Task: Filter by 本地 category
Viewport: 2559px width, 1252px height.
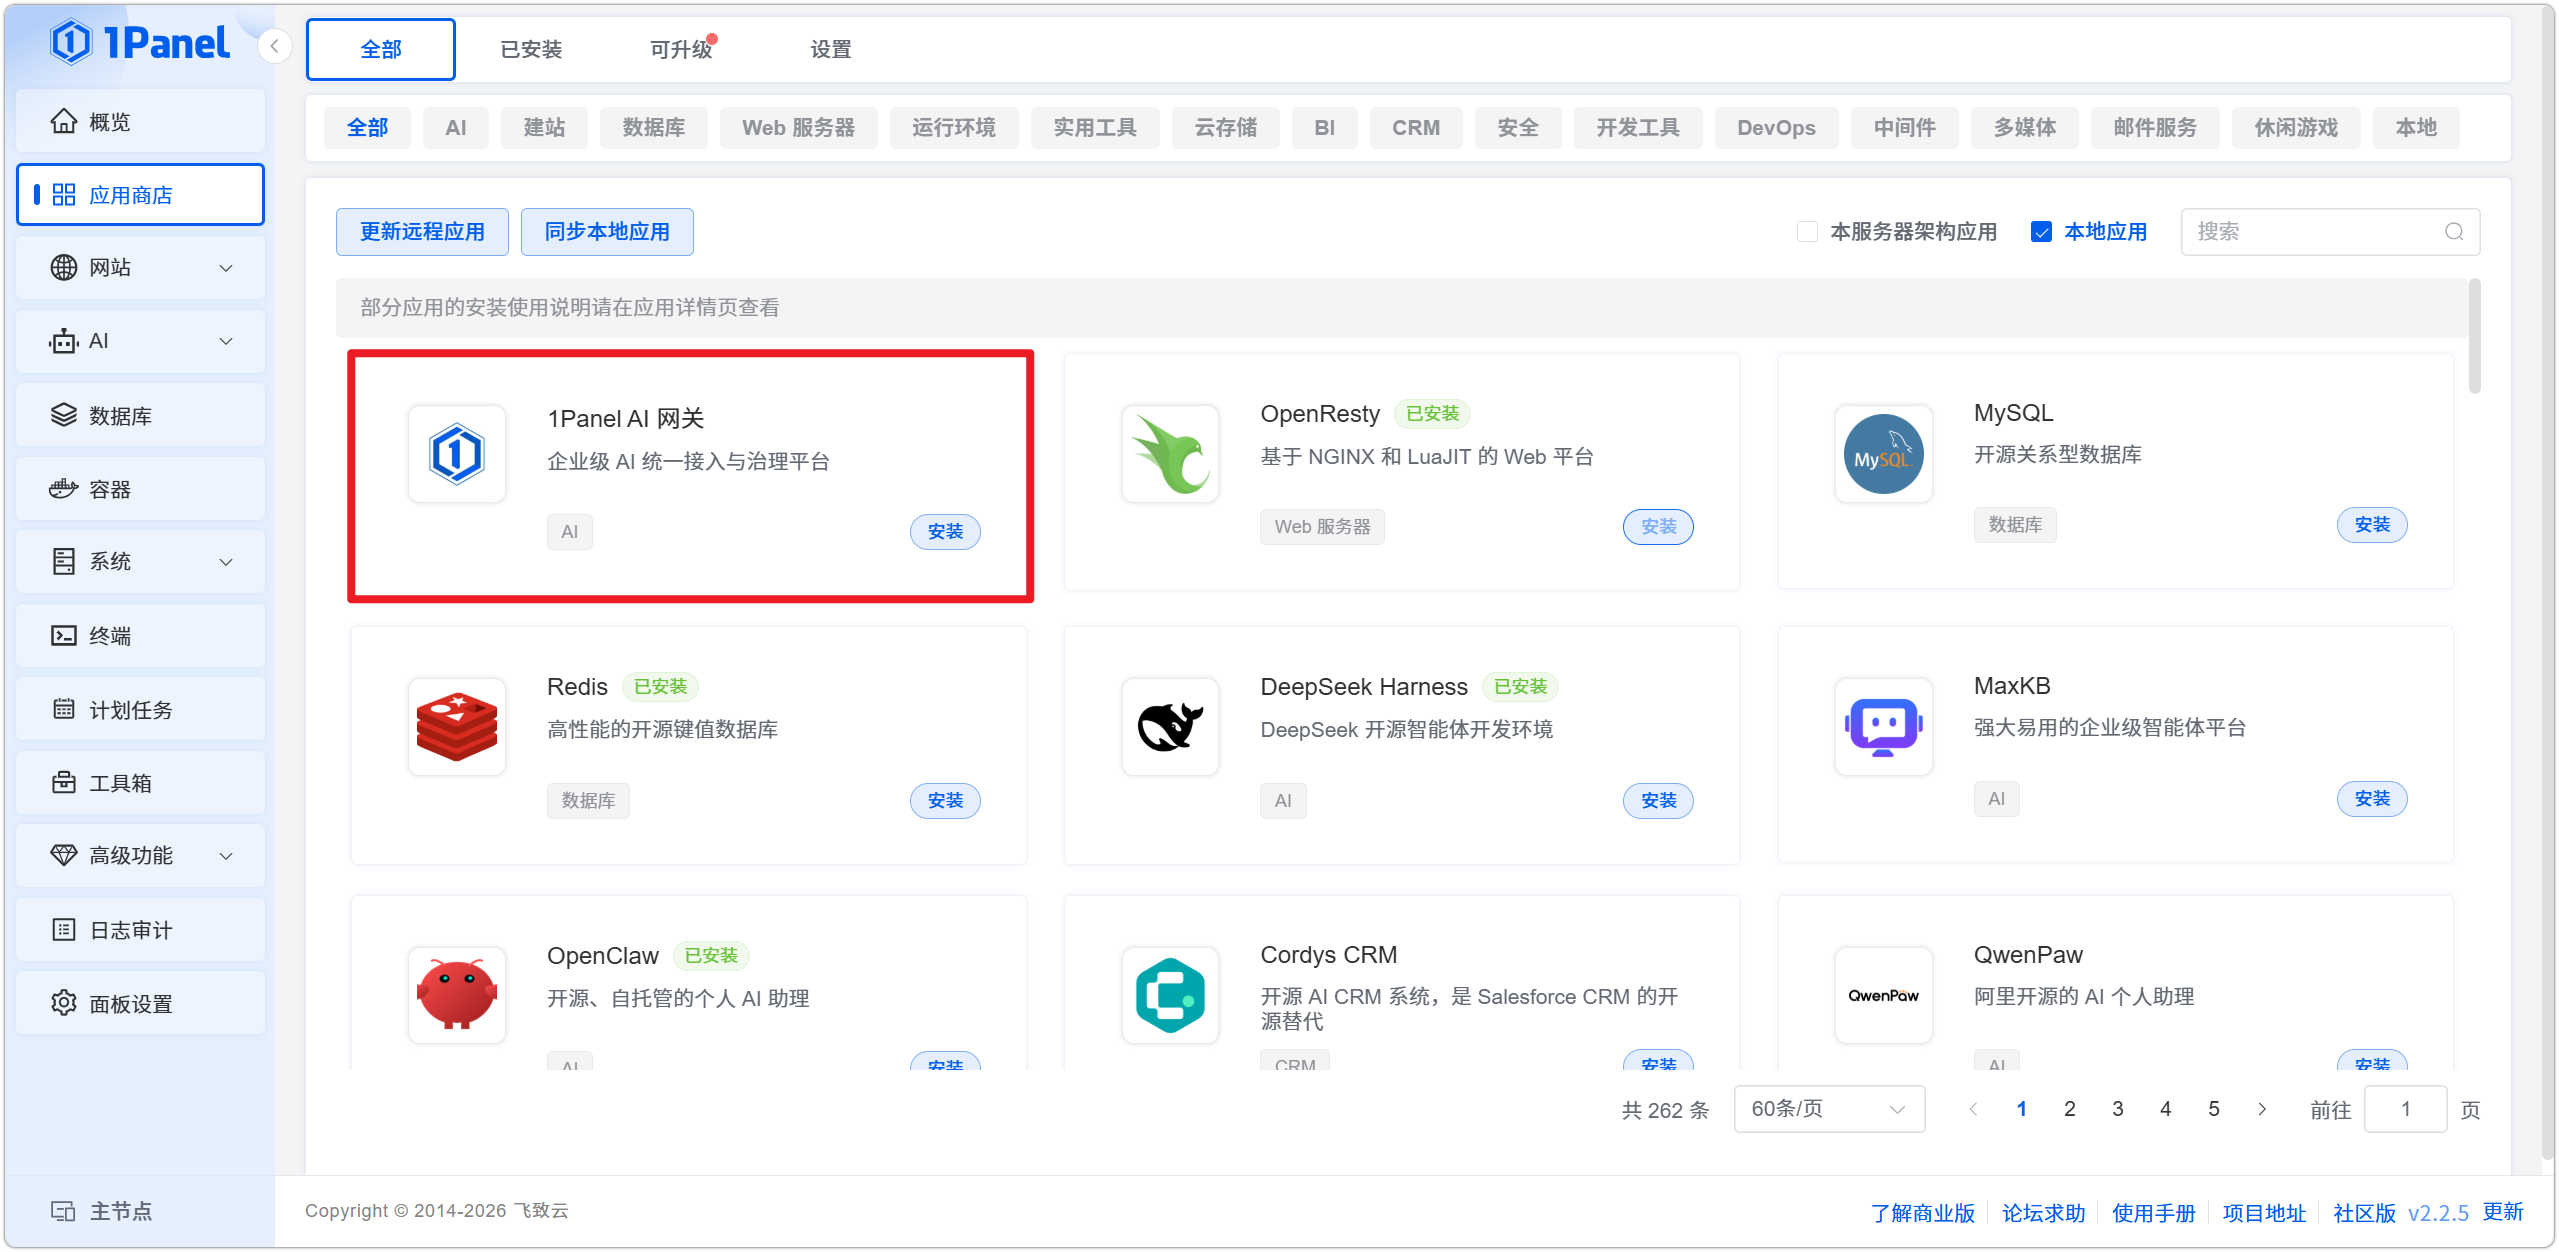Action: click(x=2416, y=128)
